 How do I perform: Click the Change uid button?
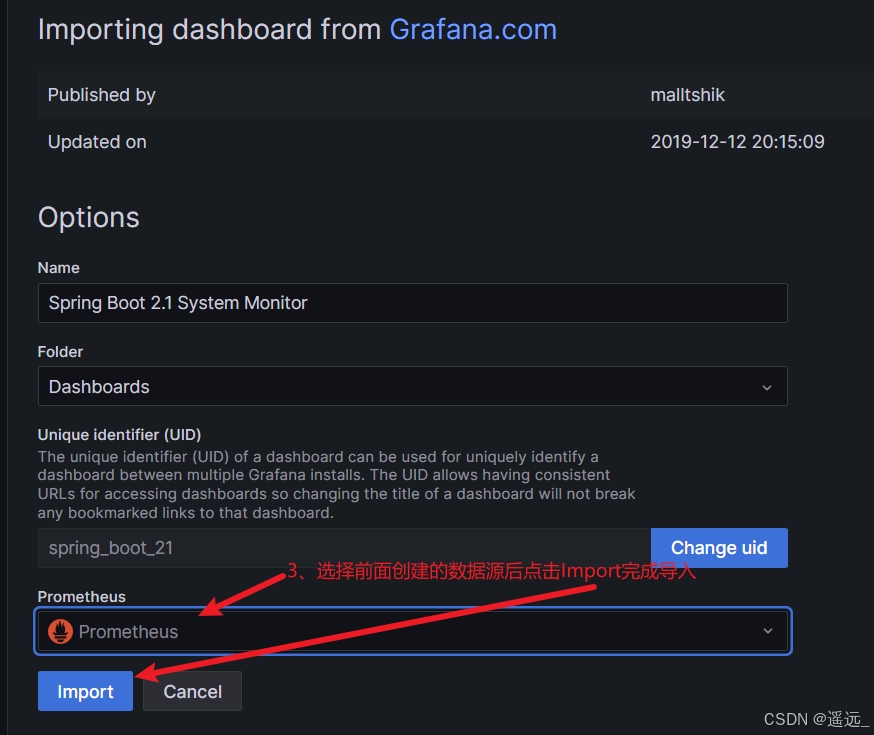click(719, 548)
